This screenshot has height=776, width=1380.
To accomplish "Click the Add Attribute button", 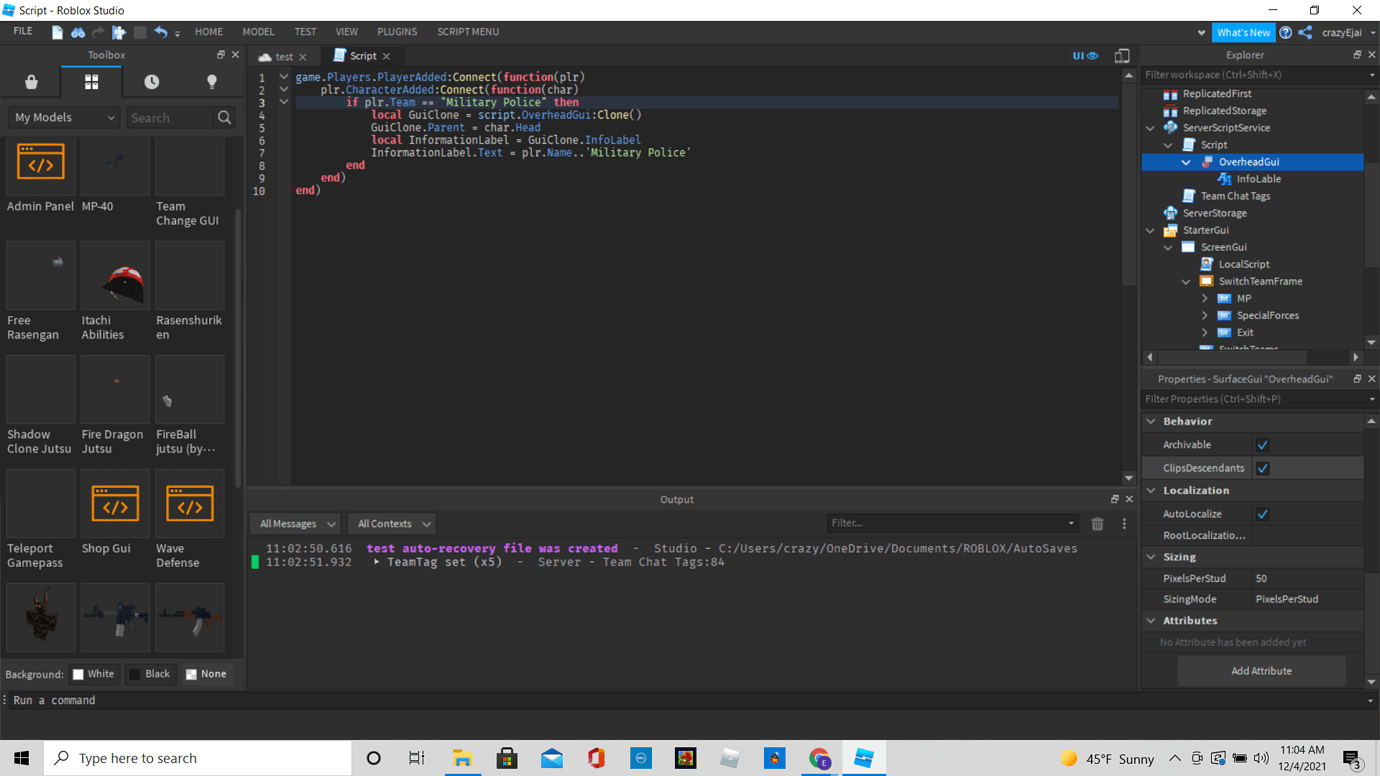I will tap(1261, 671).
